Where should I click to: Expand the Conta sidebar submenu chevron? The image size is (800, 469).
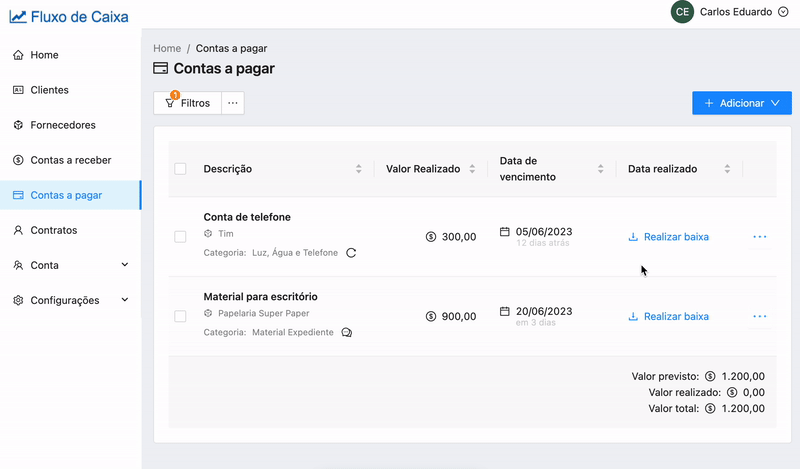(125, 265)
